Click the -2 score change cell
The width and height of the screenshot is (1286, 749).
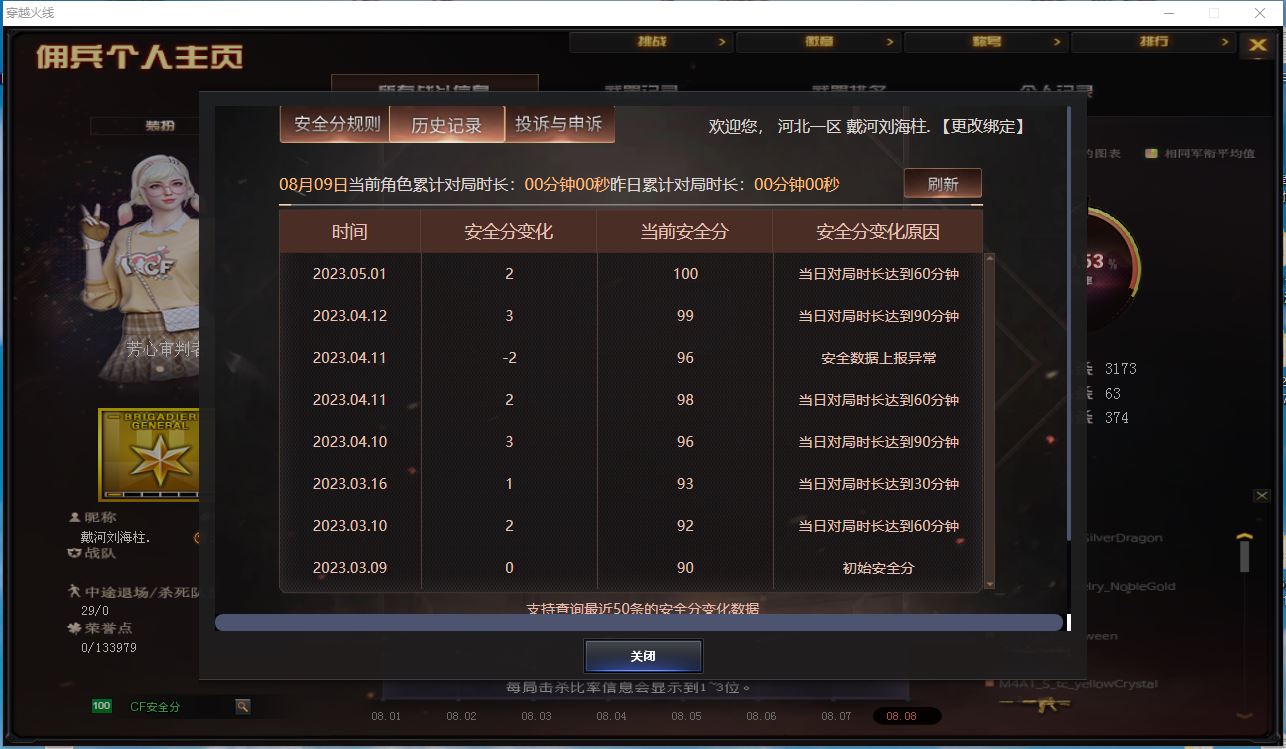509,358
